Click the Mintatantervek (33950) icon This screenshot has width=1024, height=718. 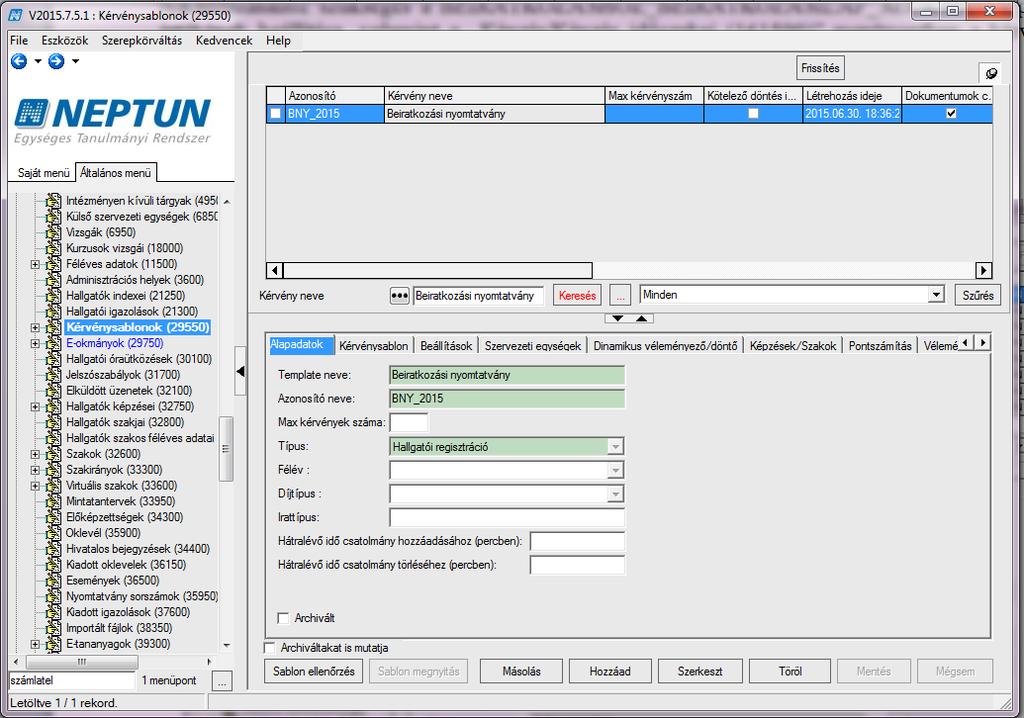[x=54, y=502]
